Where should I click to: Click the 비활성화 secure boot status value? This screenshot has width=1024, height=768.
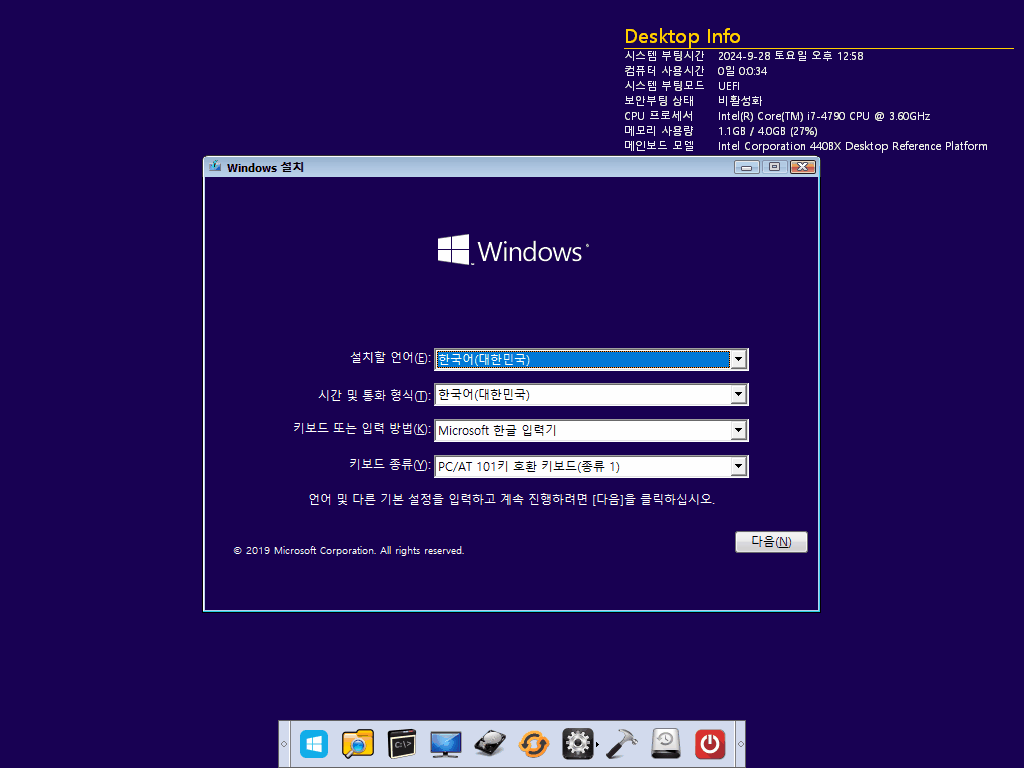pos(740,101)
